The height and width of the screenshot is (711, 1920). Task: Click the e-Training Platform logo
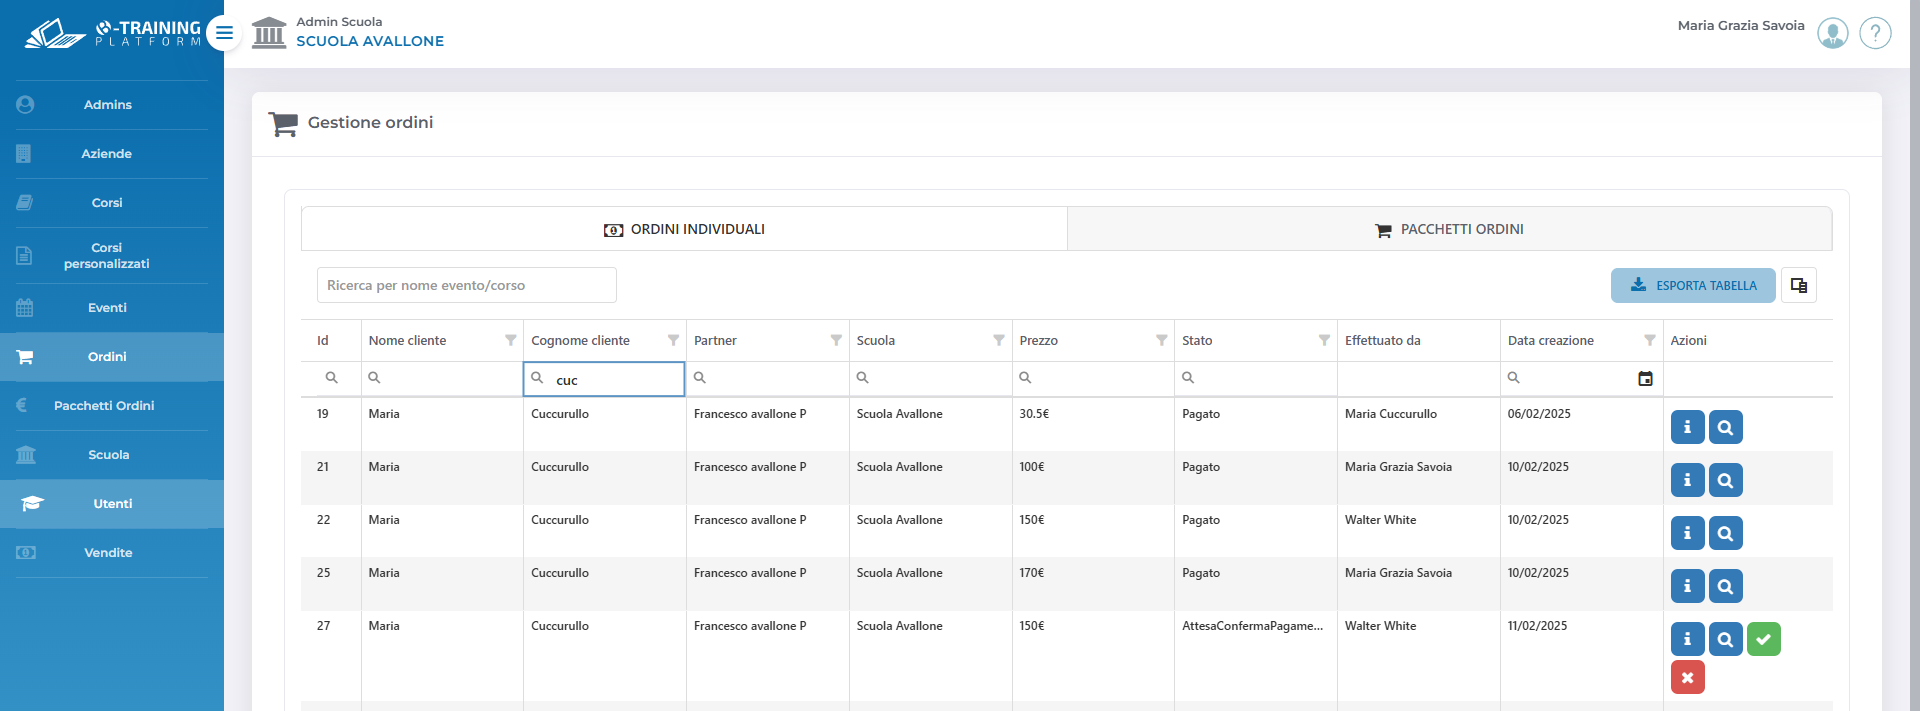(x=112, y=33)
